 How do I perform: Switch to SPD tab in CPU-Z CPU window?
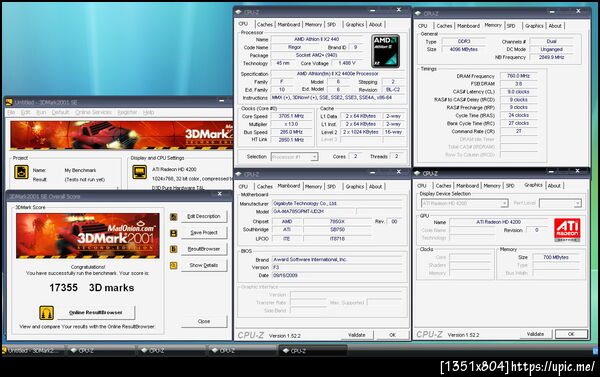[332, 24]
